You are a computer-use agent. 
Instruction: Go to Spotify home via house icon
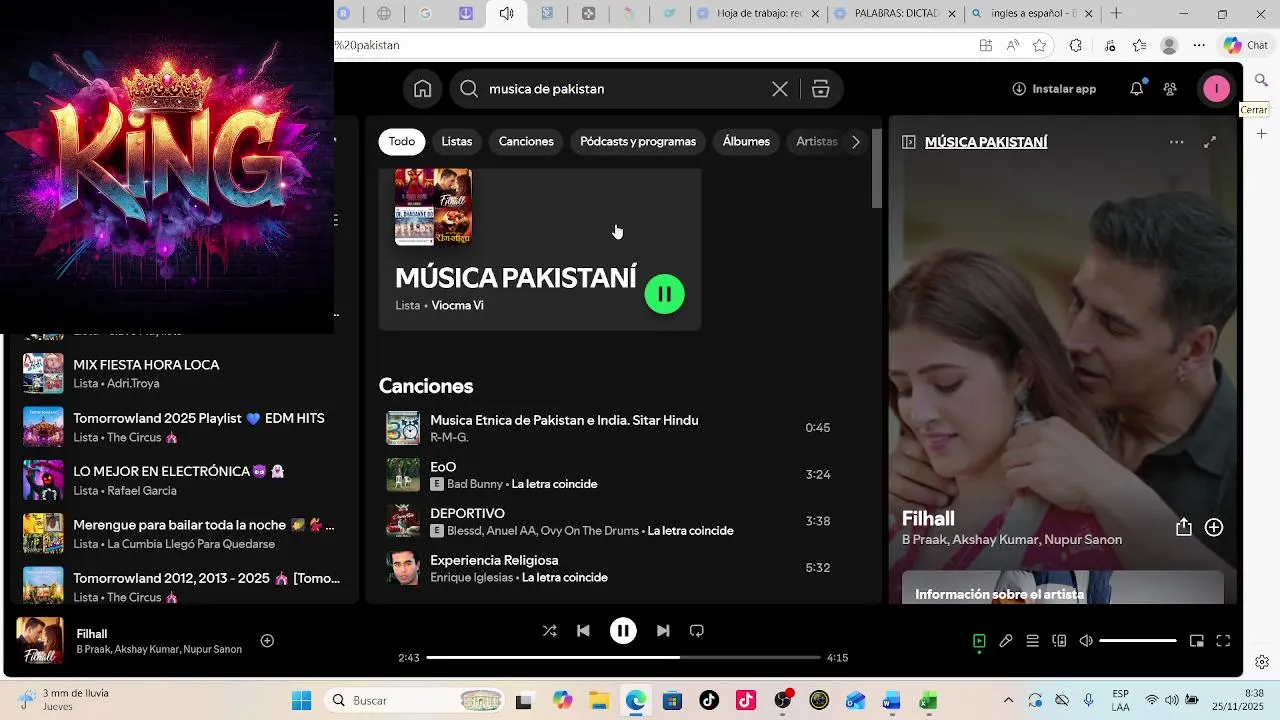(x=423, y=89)
